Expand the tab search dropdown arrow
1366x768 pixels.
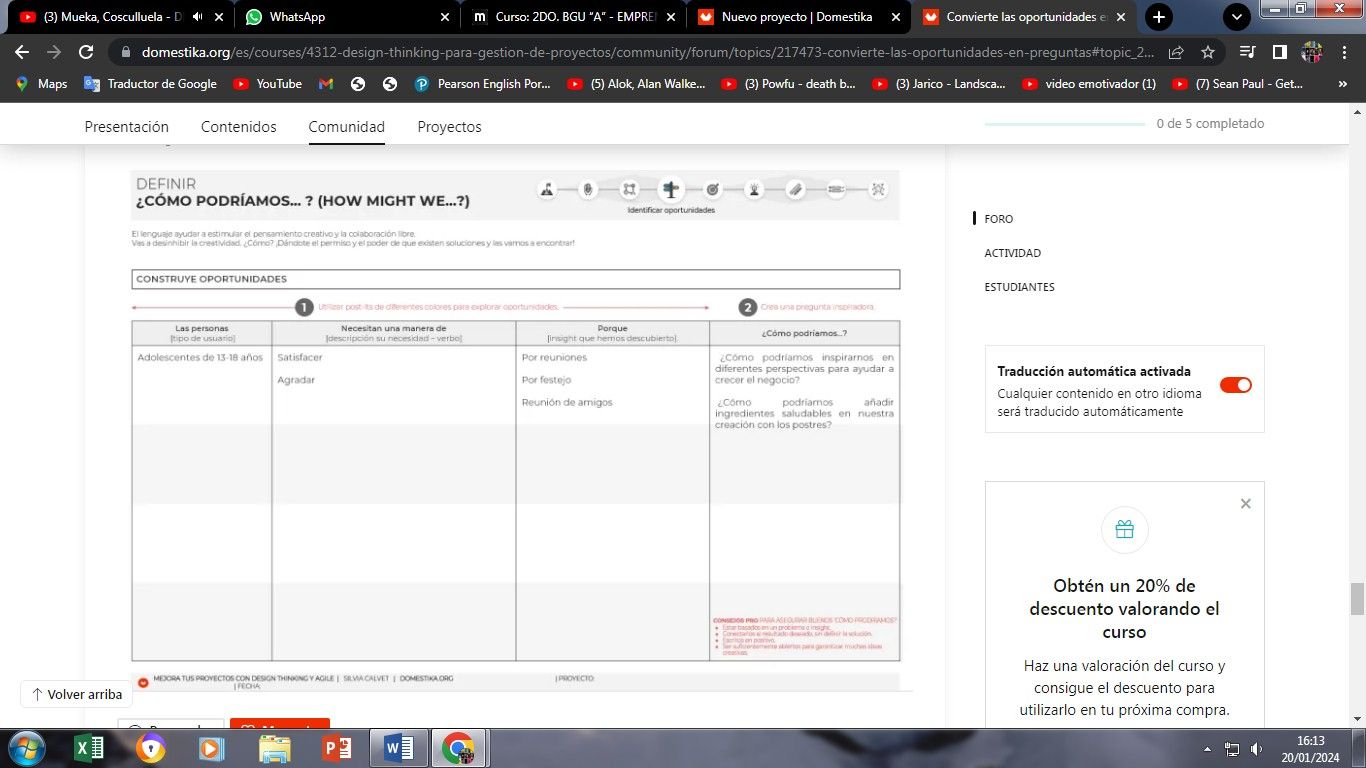[1237, 17]
